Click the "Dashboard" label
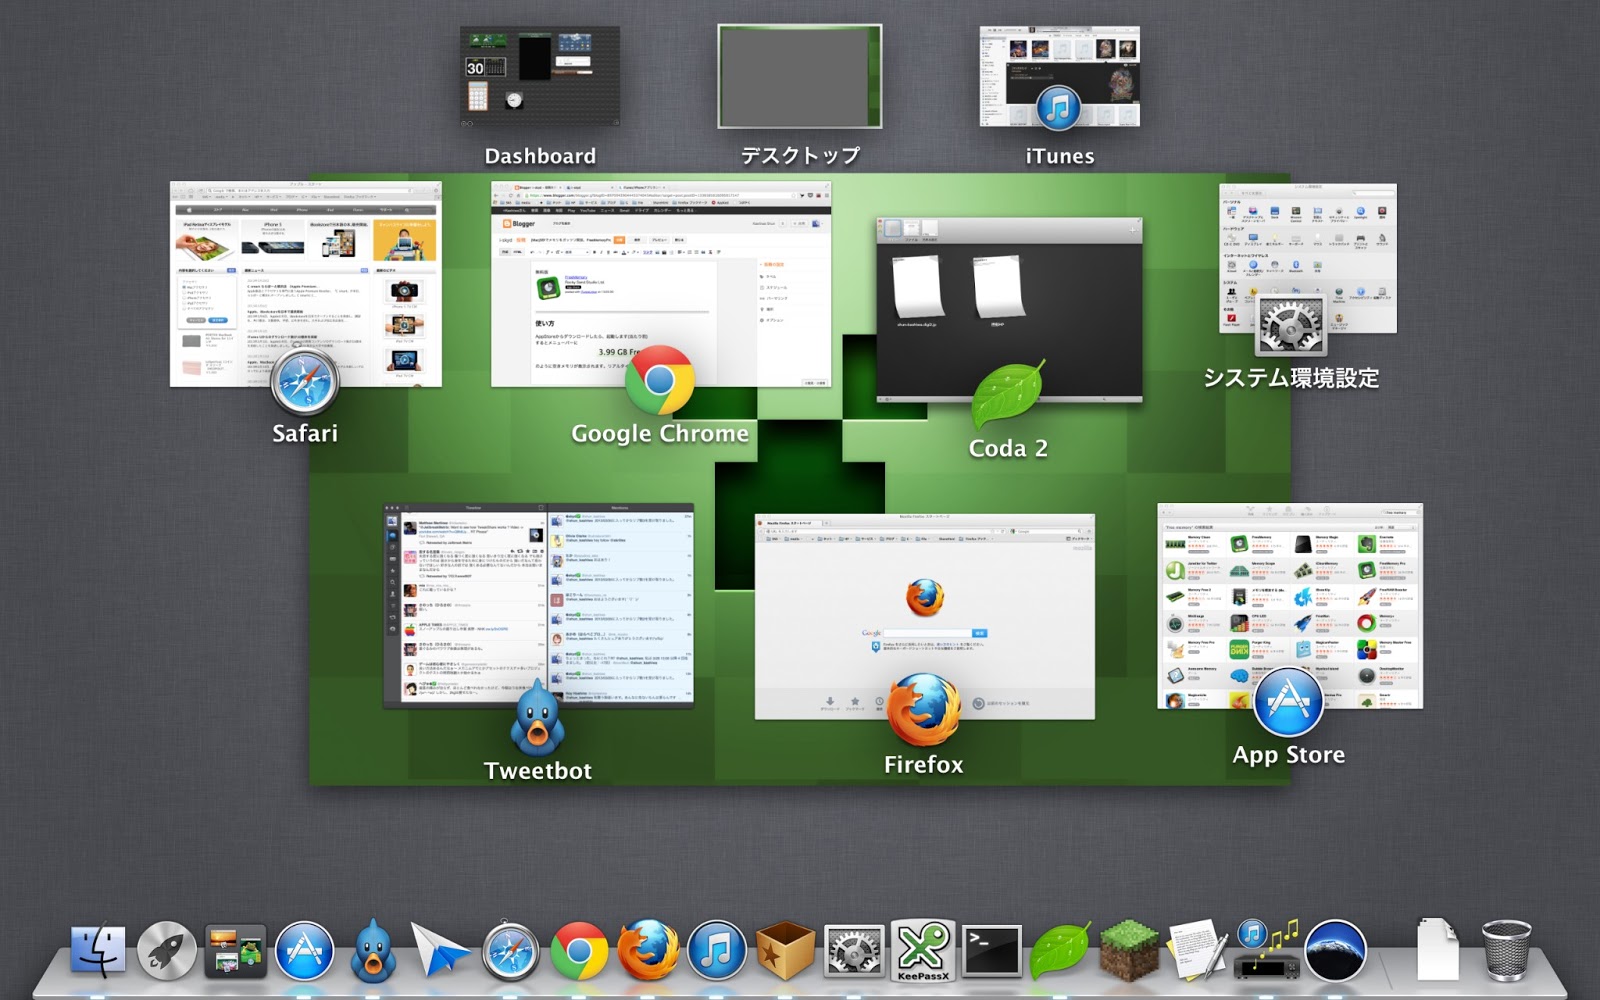This screenshot has height=1000, width=1600. pyautogui.click(x=540, y=156)
